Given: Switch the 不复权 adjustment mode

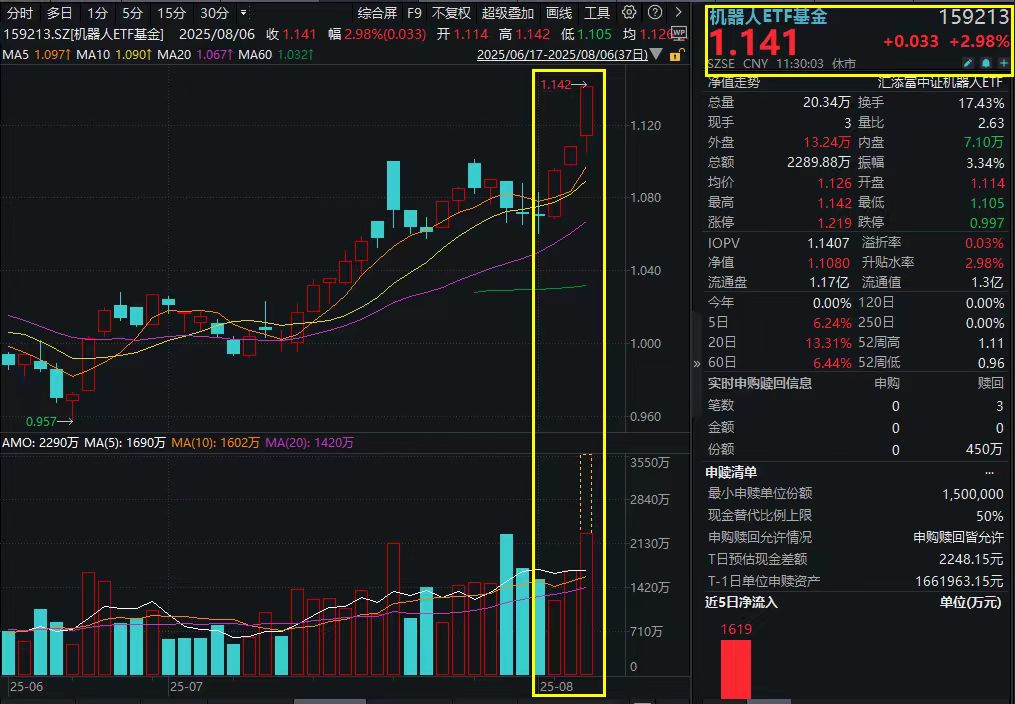Looking at the screenshot, I should coord(449,13).
